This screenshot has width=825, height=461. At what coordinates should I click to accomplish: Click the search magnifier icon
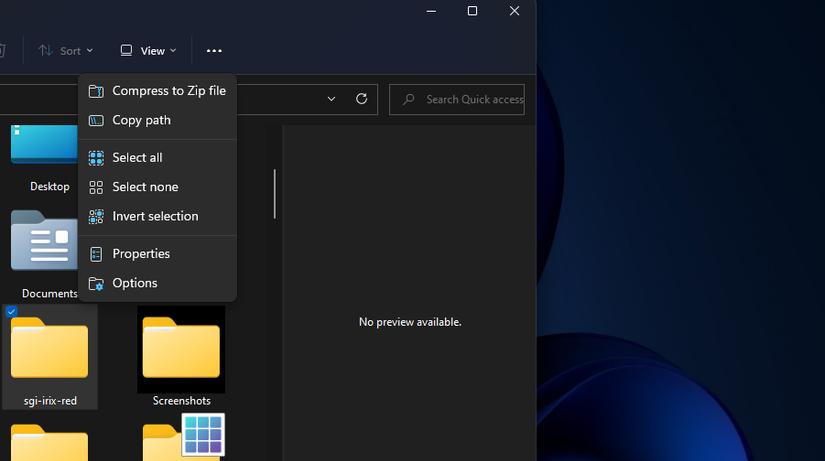(408, 99)
